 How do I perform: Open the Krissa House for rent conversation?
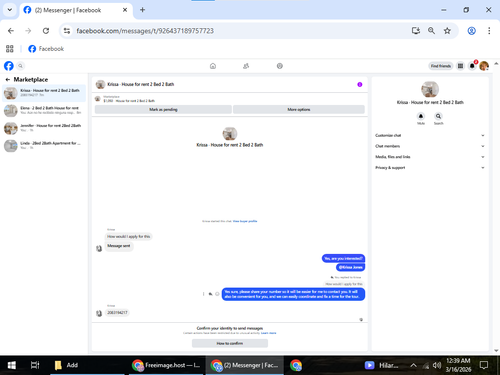(x=44, y=93)
